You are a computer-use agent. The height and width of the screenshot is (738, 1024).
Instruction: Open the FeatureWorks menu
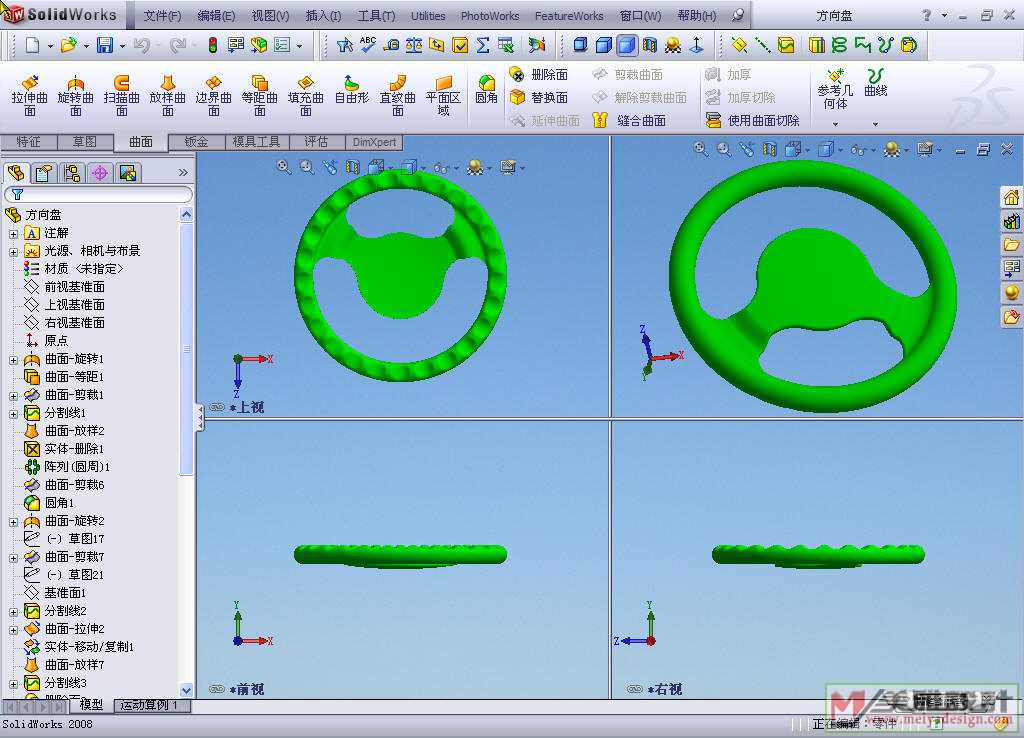pyautogui.click(x=569, y=16)
